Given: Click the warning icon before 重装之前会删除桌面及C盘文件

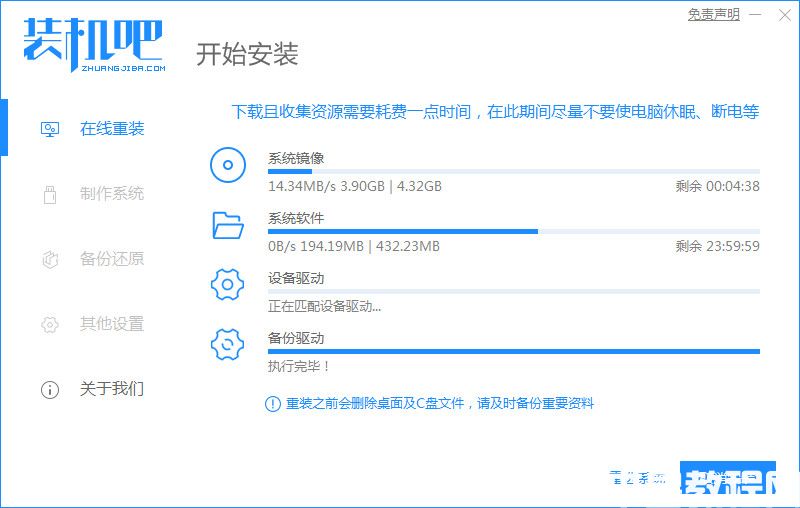Looking at the screenshot, I should tap(273, 404).
